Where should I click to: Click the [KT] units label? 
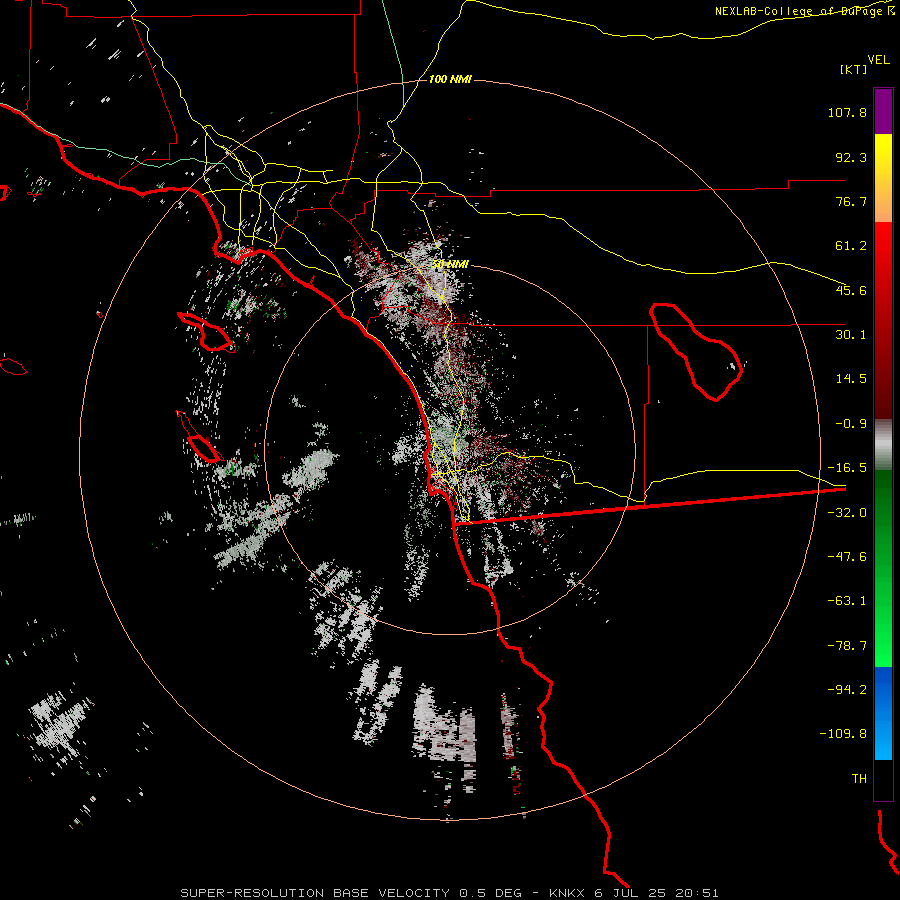[854, 69]
